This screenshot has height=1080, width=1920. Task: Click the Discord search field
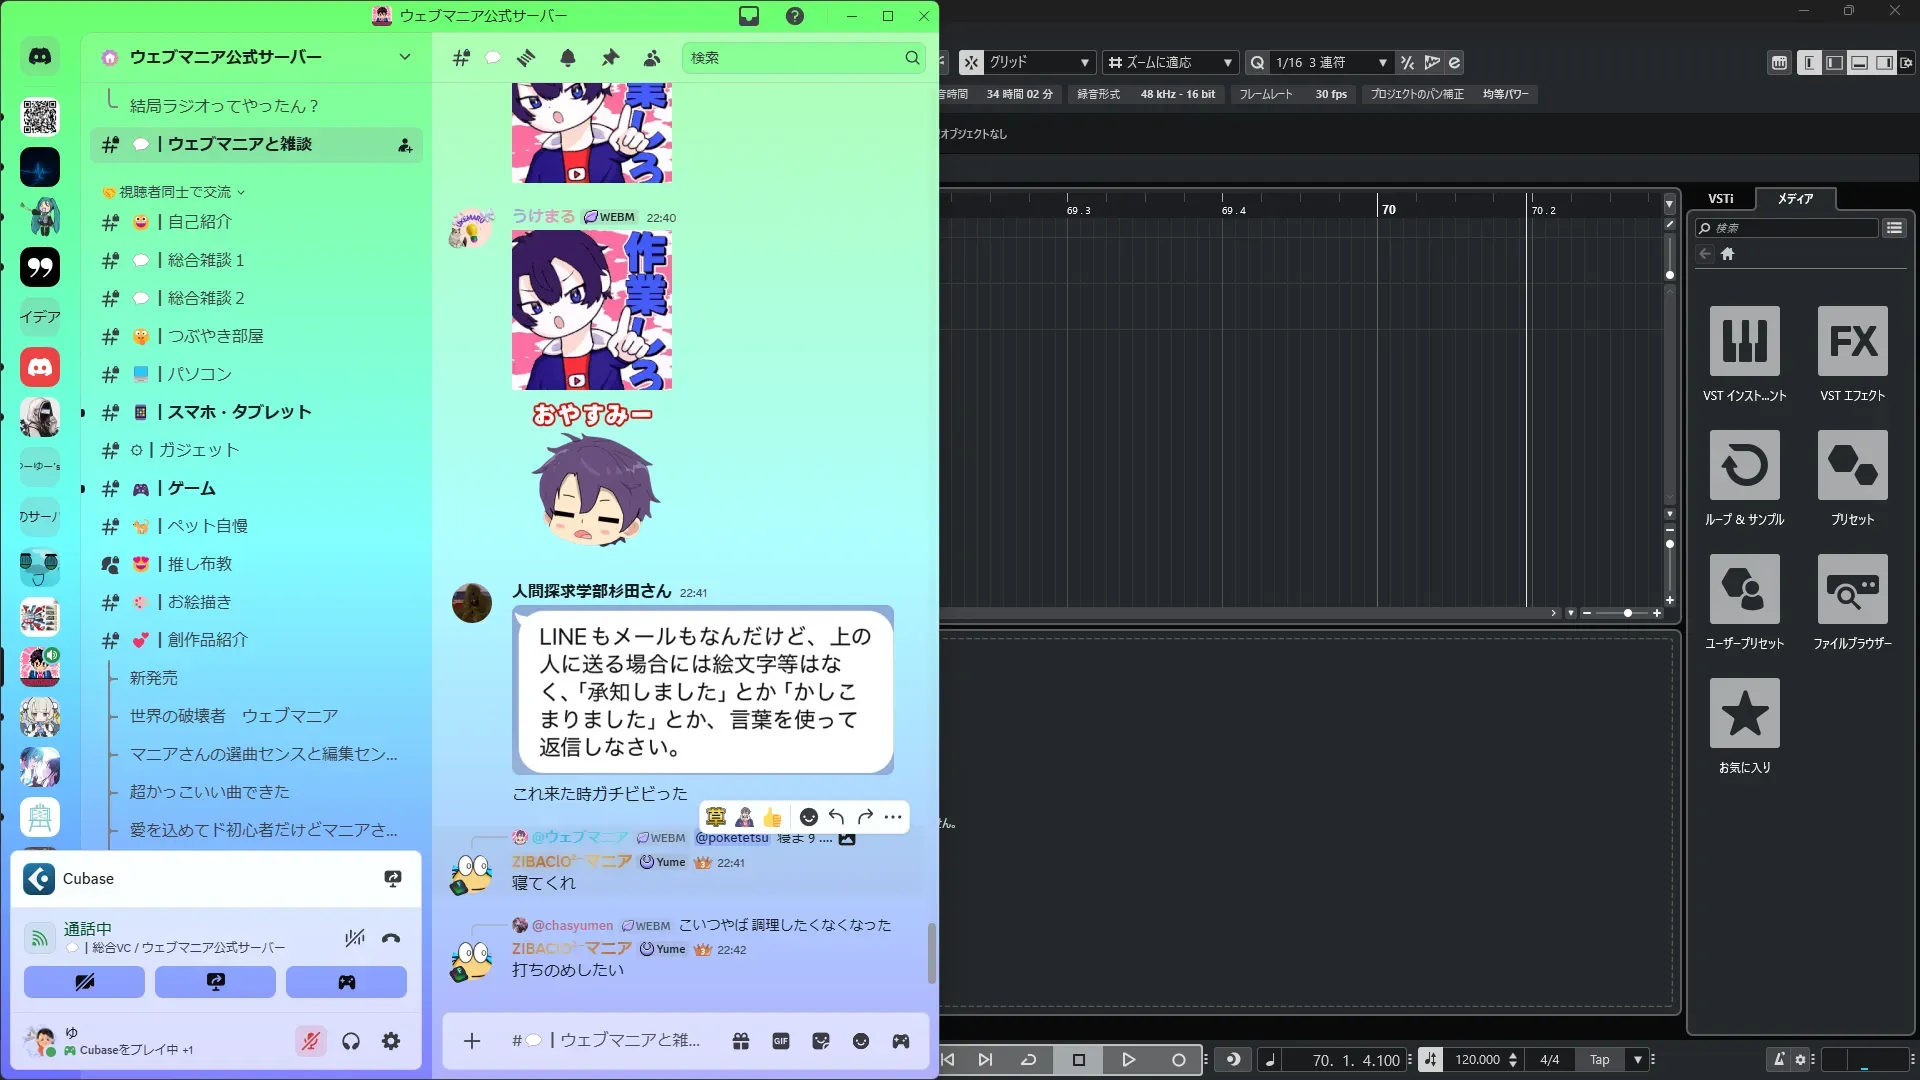coord(795,58)
